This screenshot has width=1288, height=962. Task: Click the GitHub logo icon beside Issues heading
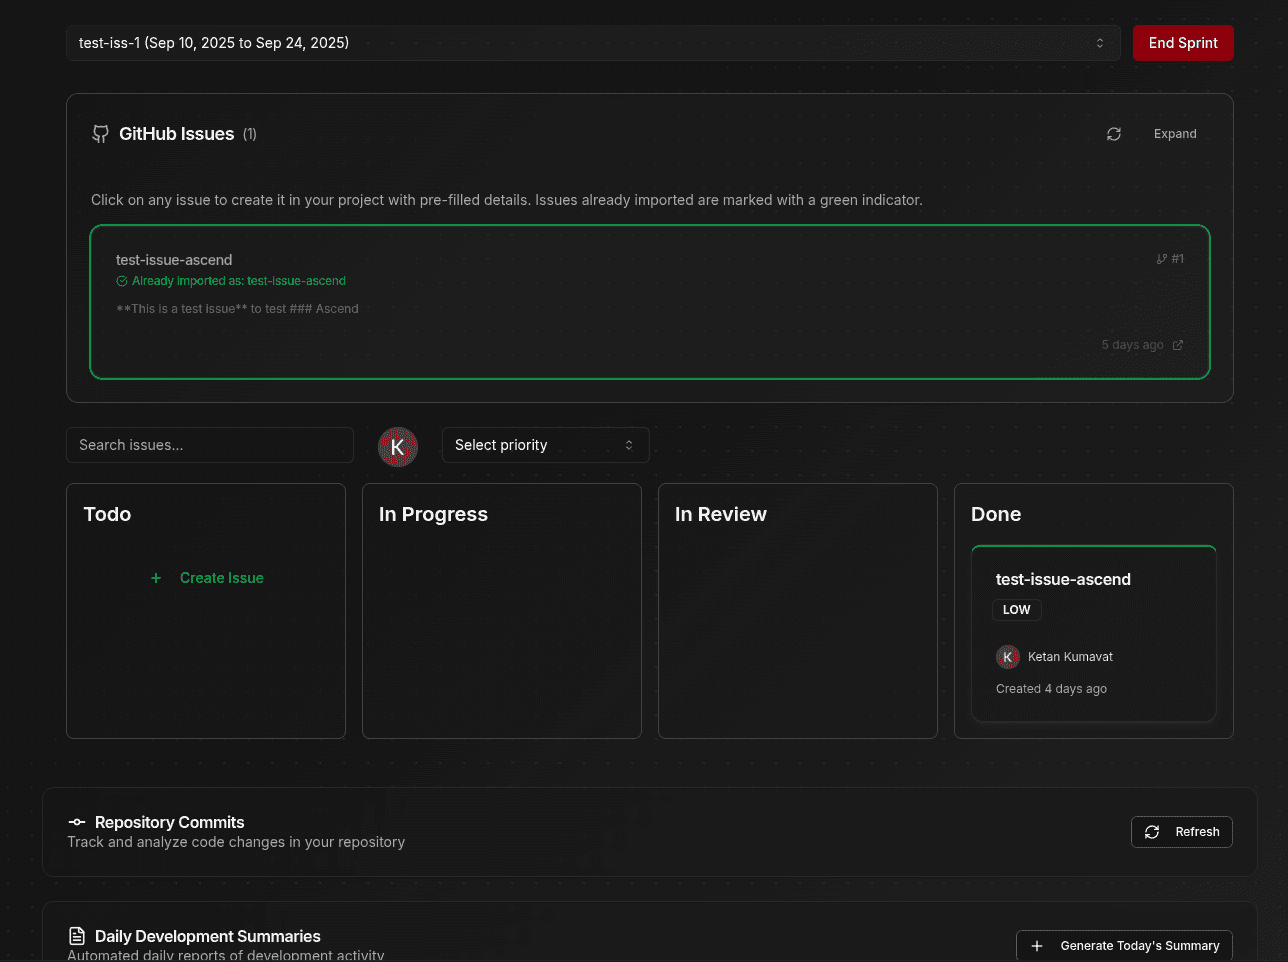tap(100, 134)
